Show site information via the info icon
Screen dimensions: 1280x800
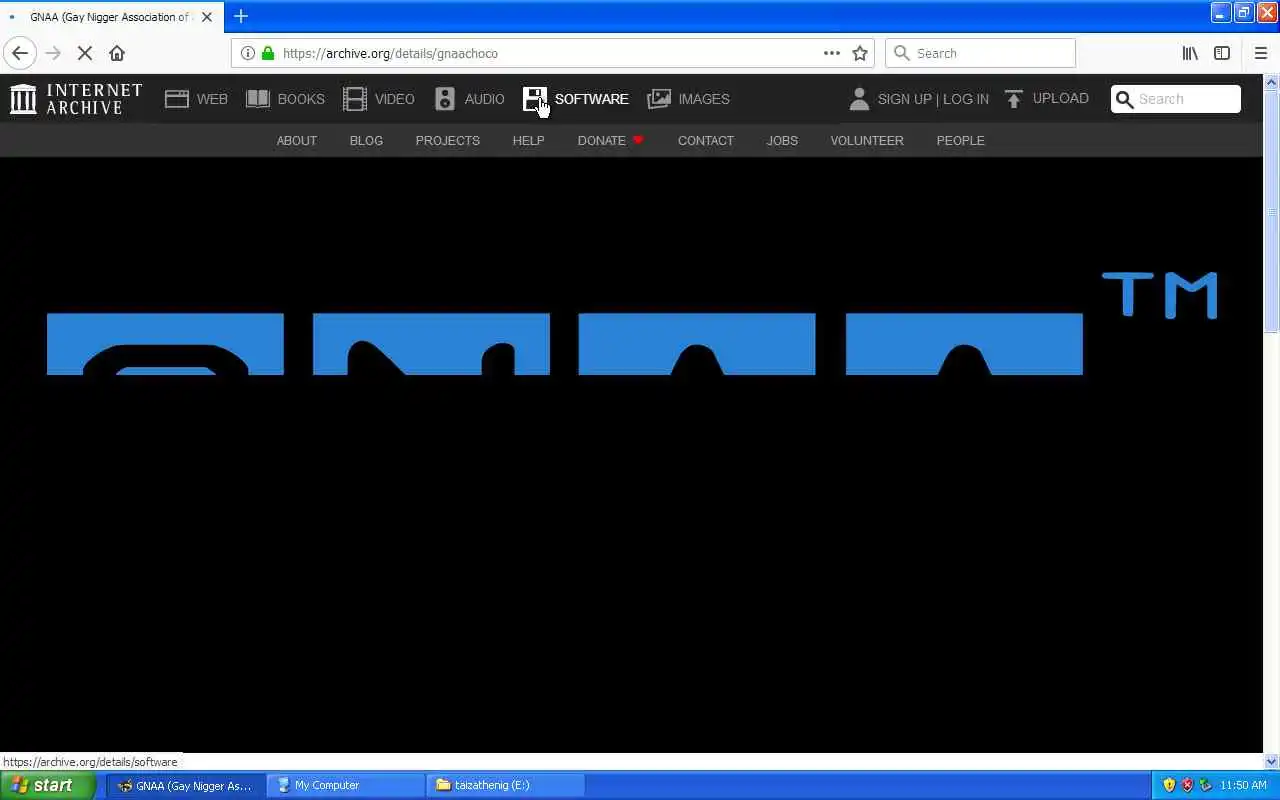point(248,53)
